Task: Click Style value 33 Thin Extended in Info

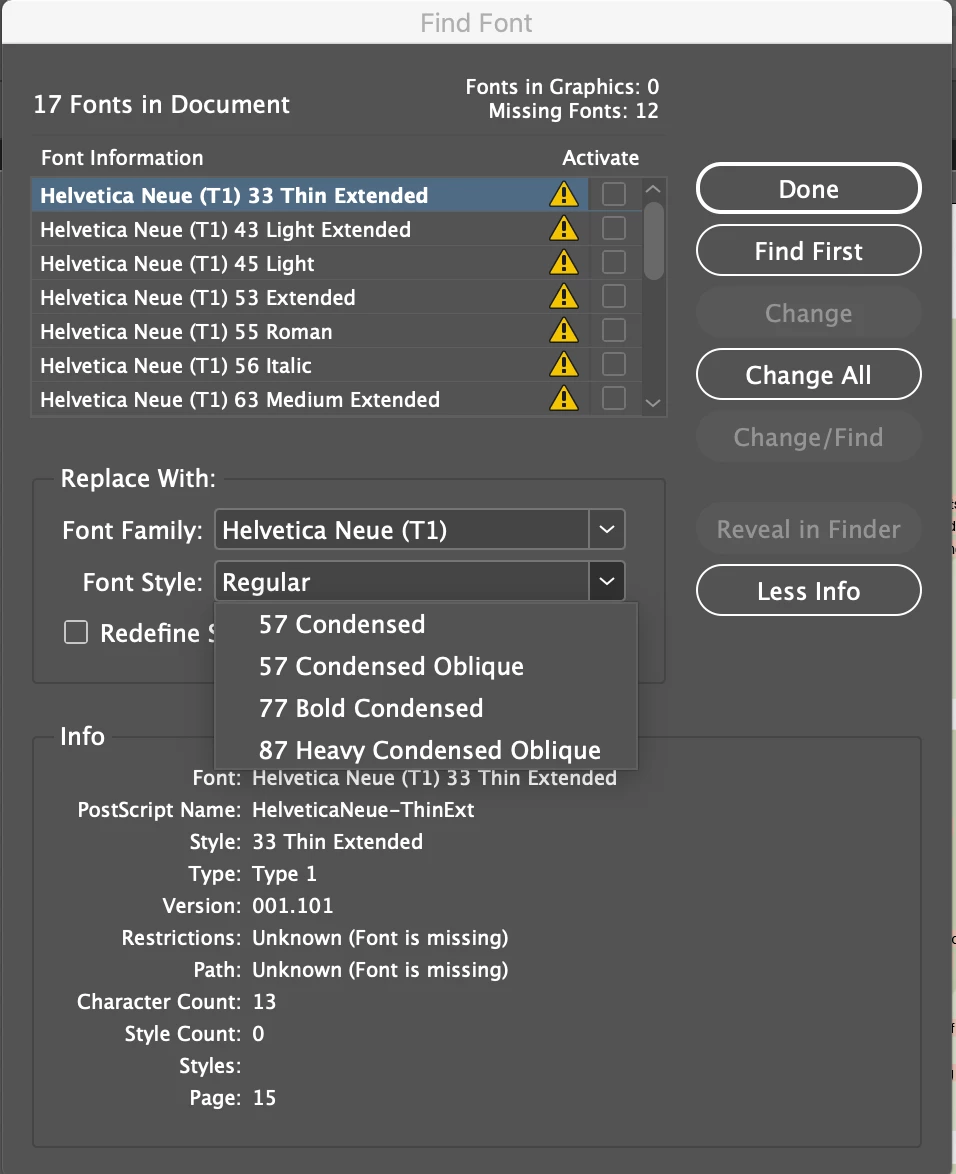Action: point(338,842)
